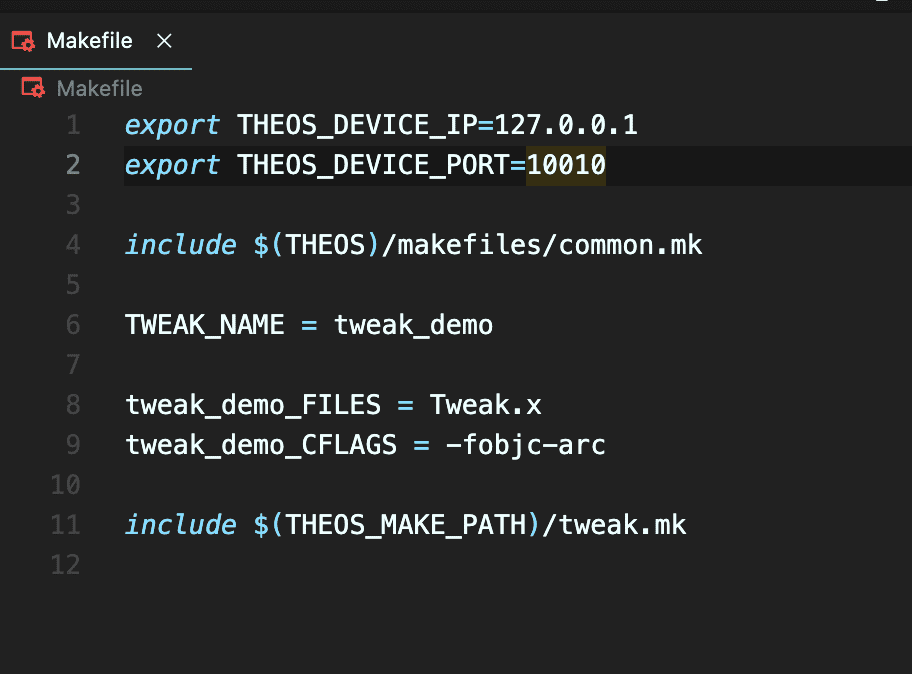
Task: Click the IP address 127.0.0.1
Action: click(x=566, y=125)
